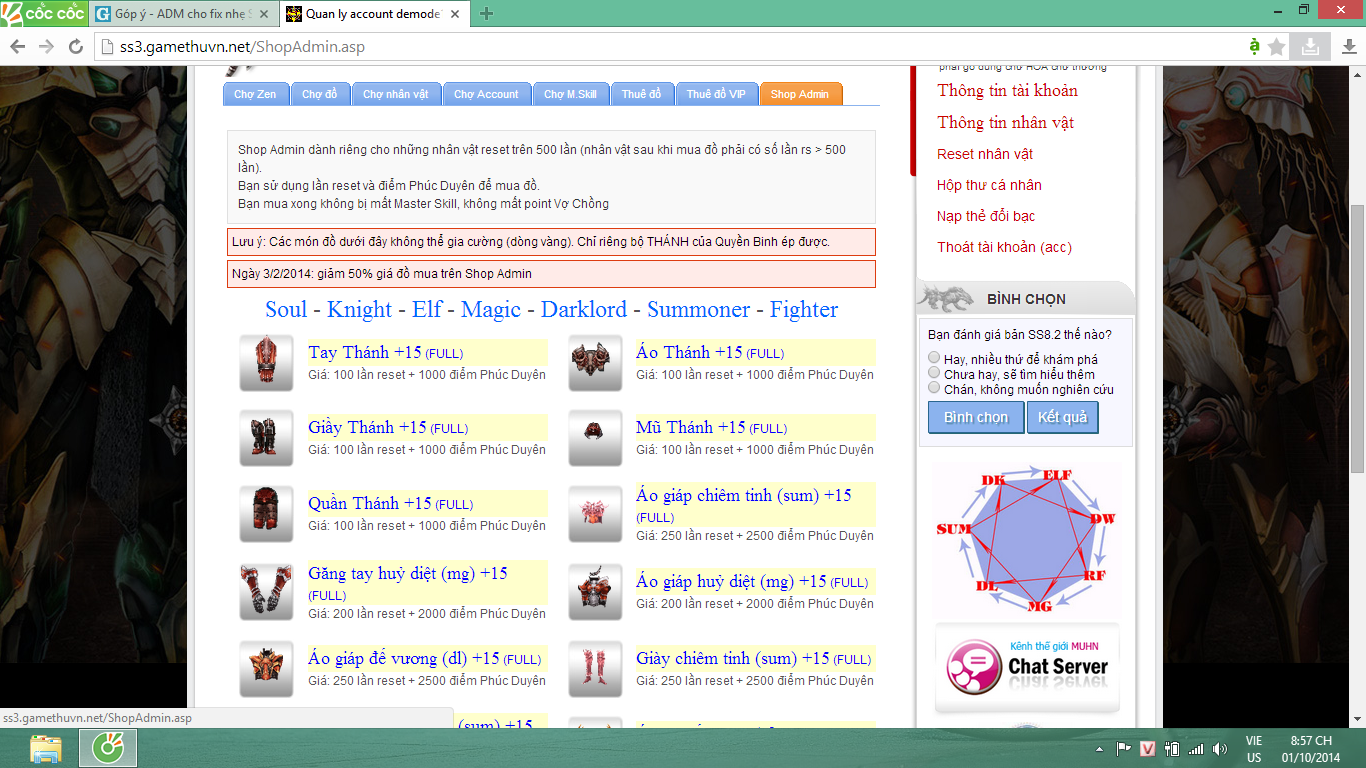
Task: Filter by Elf class link
Action: (427, 310)
